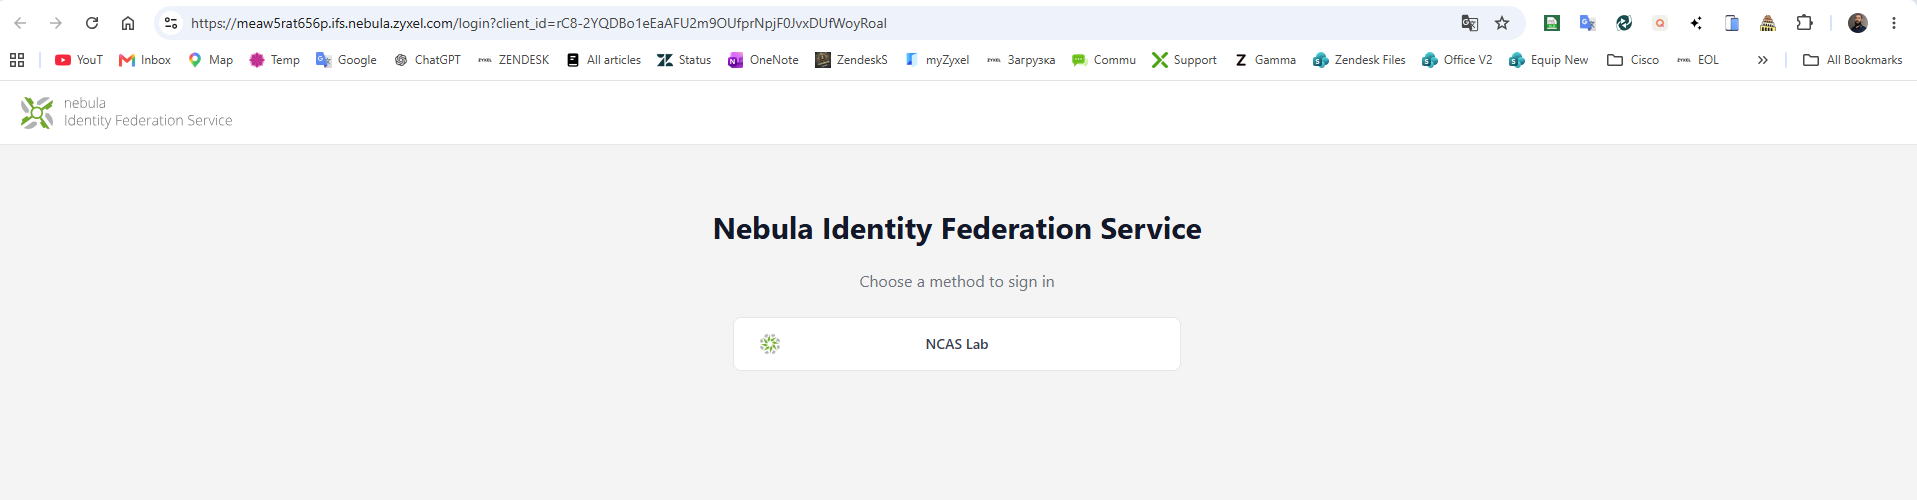
Task: Open the ZENDESK bookmark
Action: click(x=513, y=60)
